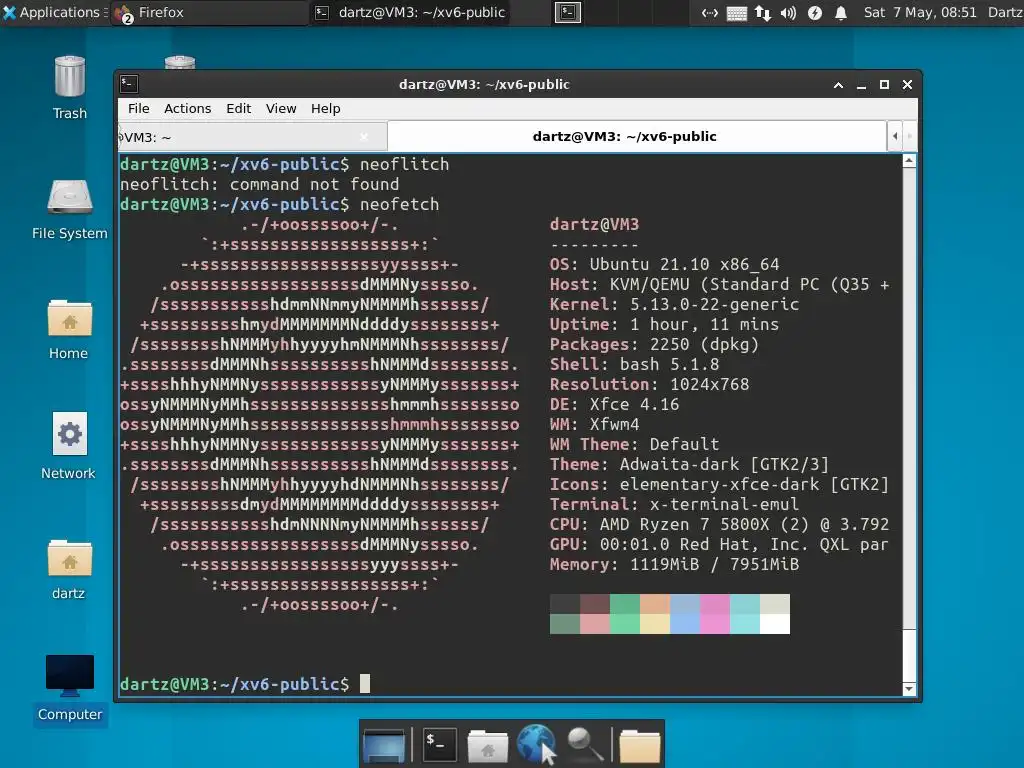Click the Show Desktop dock icon
Image resolution: width=1024 pixels, height=768 pixels.
click(x=384, y=744)
